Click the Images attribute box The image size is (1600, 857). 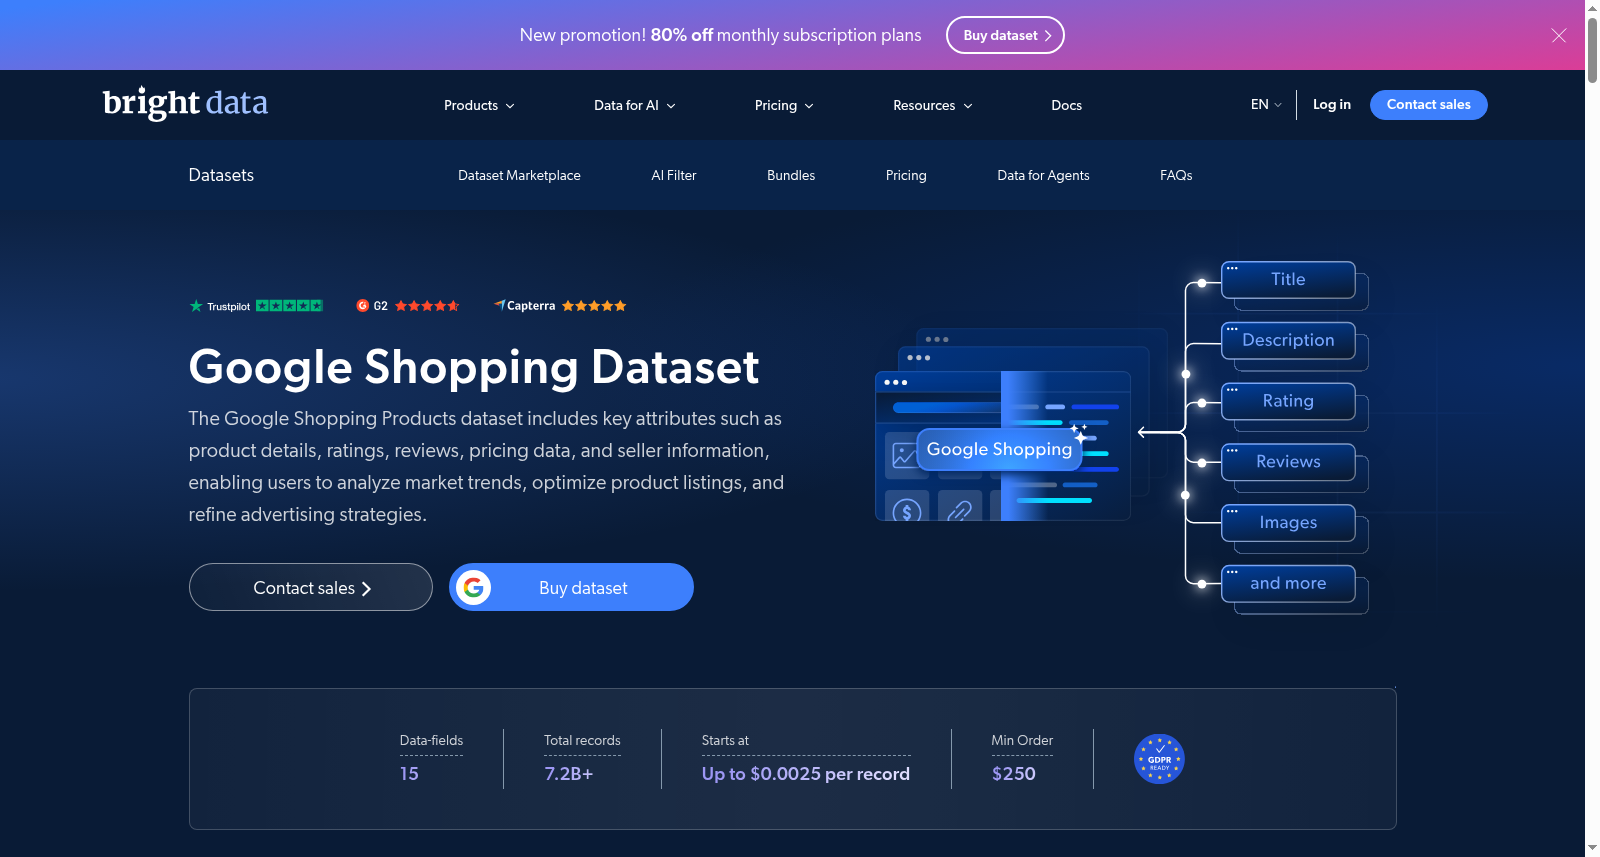coord(1288,523)
